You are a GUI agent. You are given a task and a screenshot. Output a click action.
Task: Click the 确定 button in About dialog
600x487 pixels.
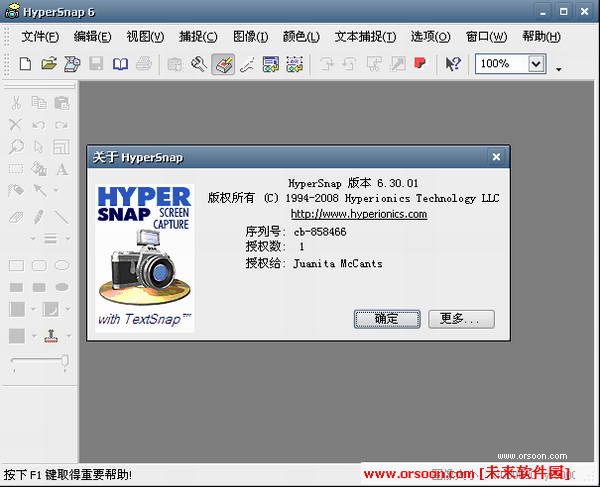tap(387, 319)
